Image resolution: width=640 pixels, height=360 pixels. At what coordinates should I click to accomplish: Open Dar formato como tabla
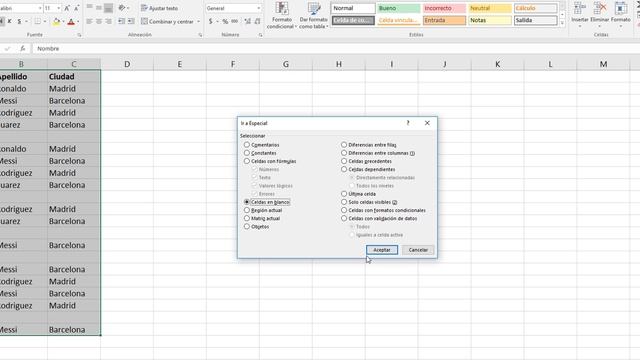pos(313,16)
